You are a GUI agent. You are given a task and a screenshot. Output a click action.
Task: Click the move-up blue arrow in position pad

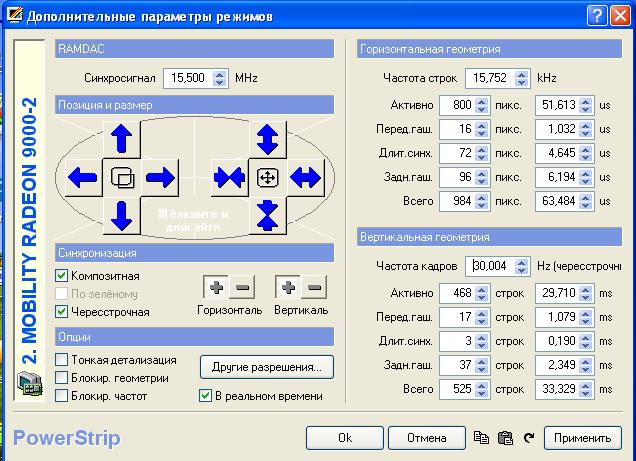122,139
